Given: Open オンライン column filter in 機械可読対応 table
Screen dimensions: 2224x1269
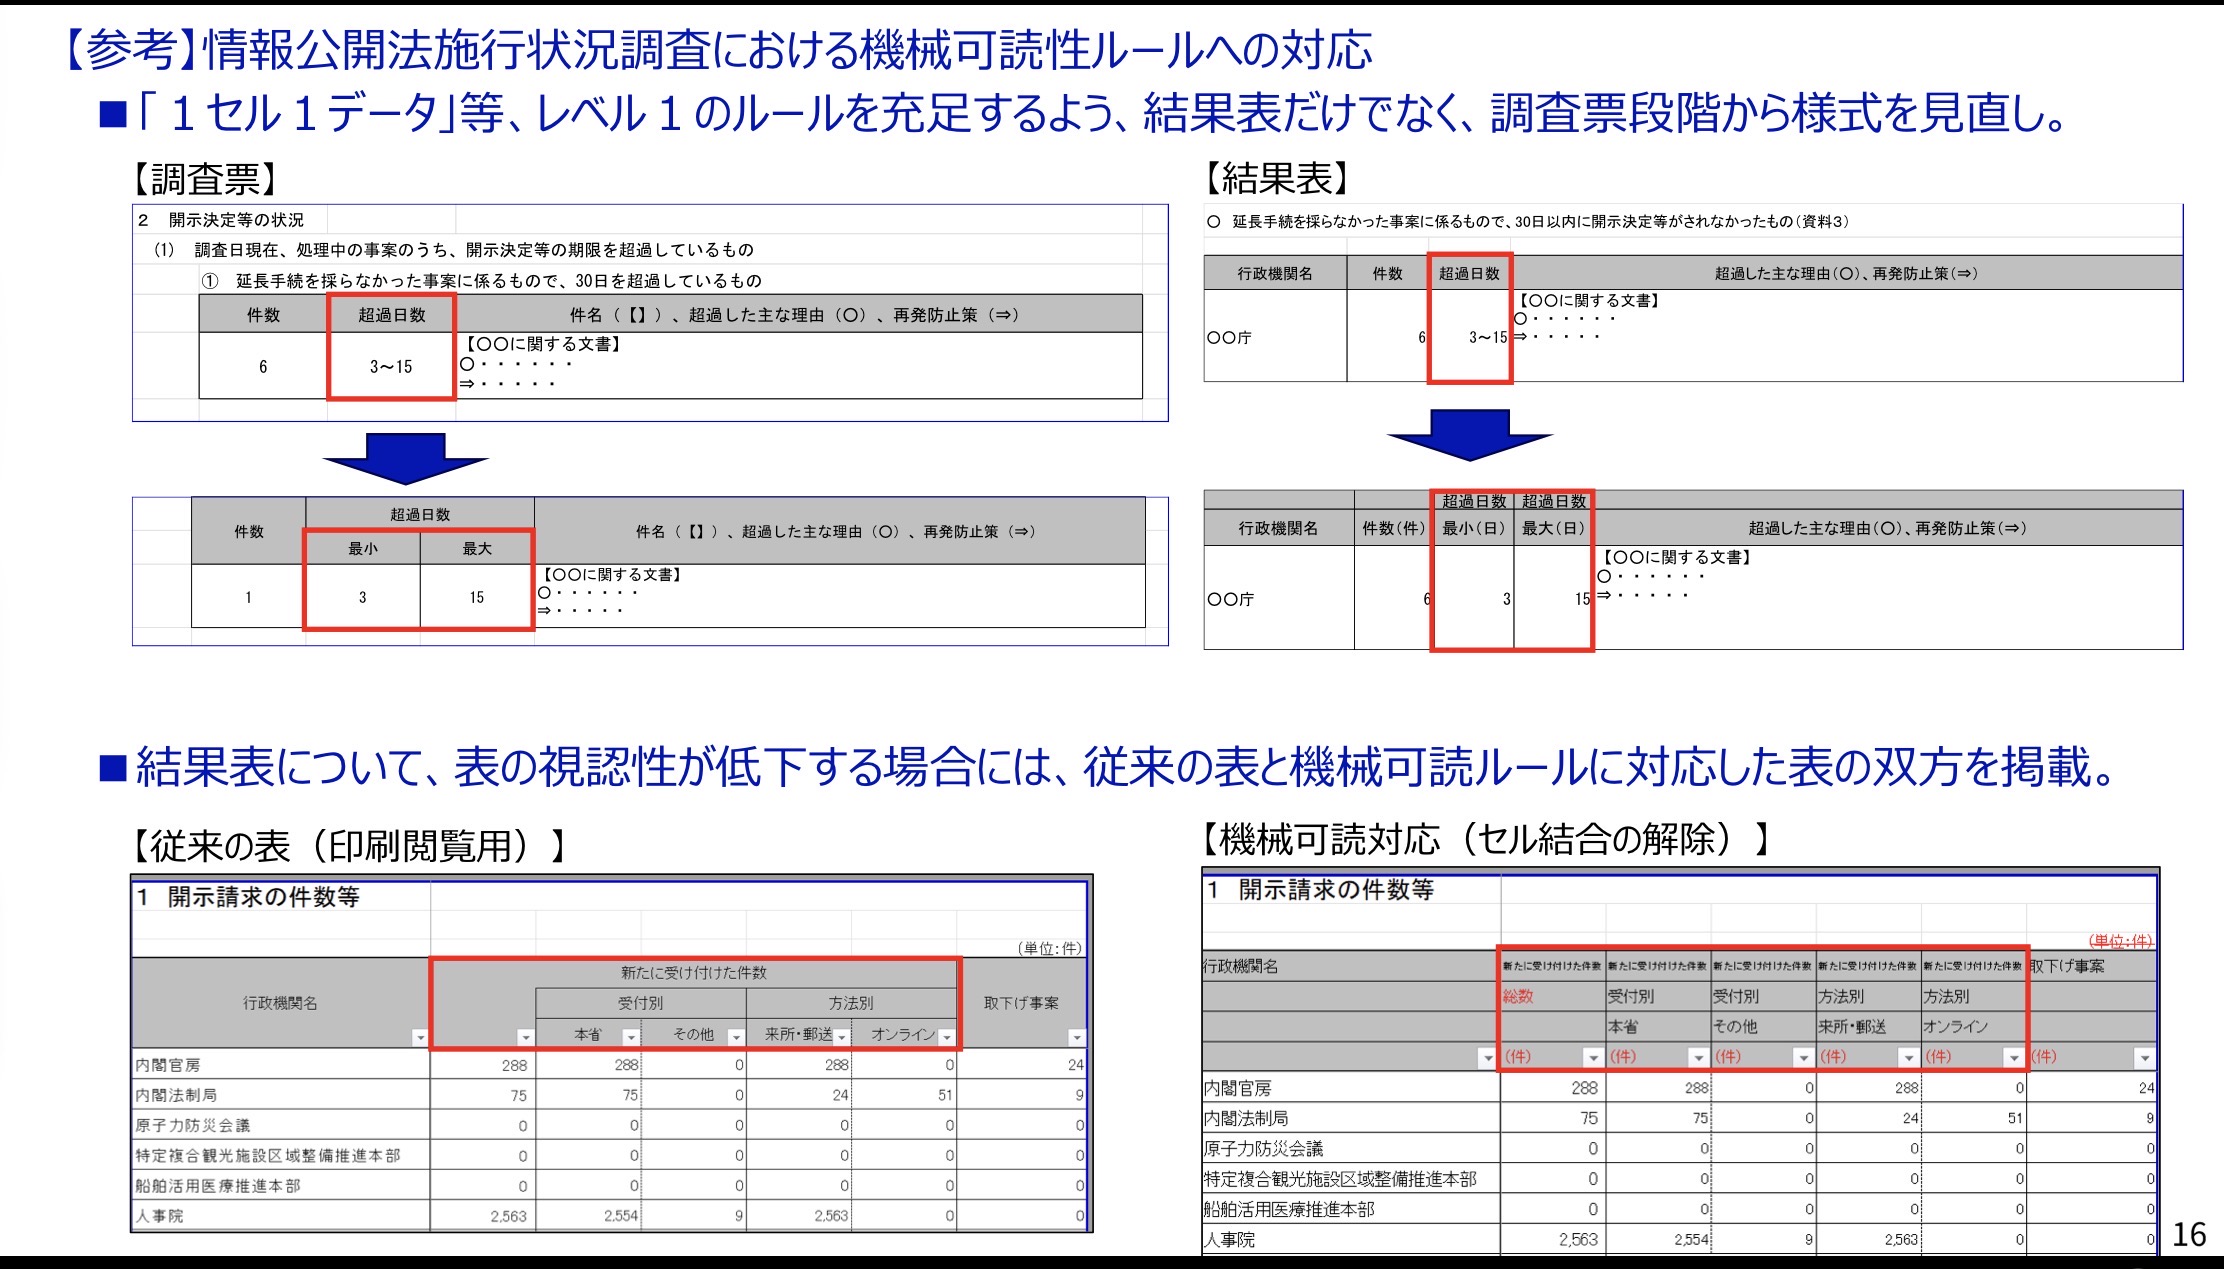Looking at the screenshot, I should click(2013, 1057).
